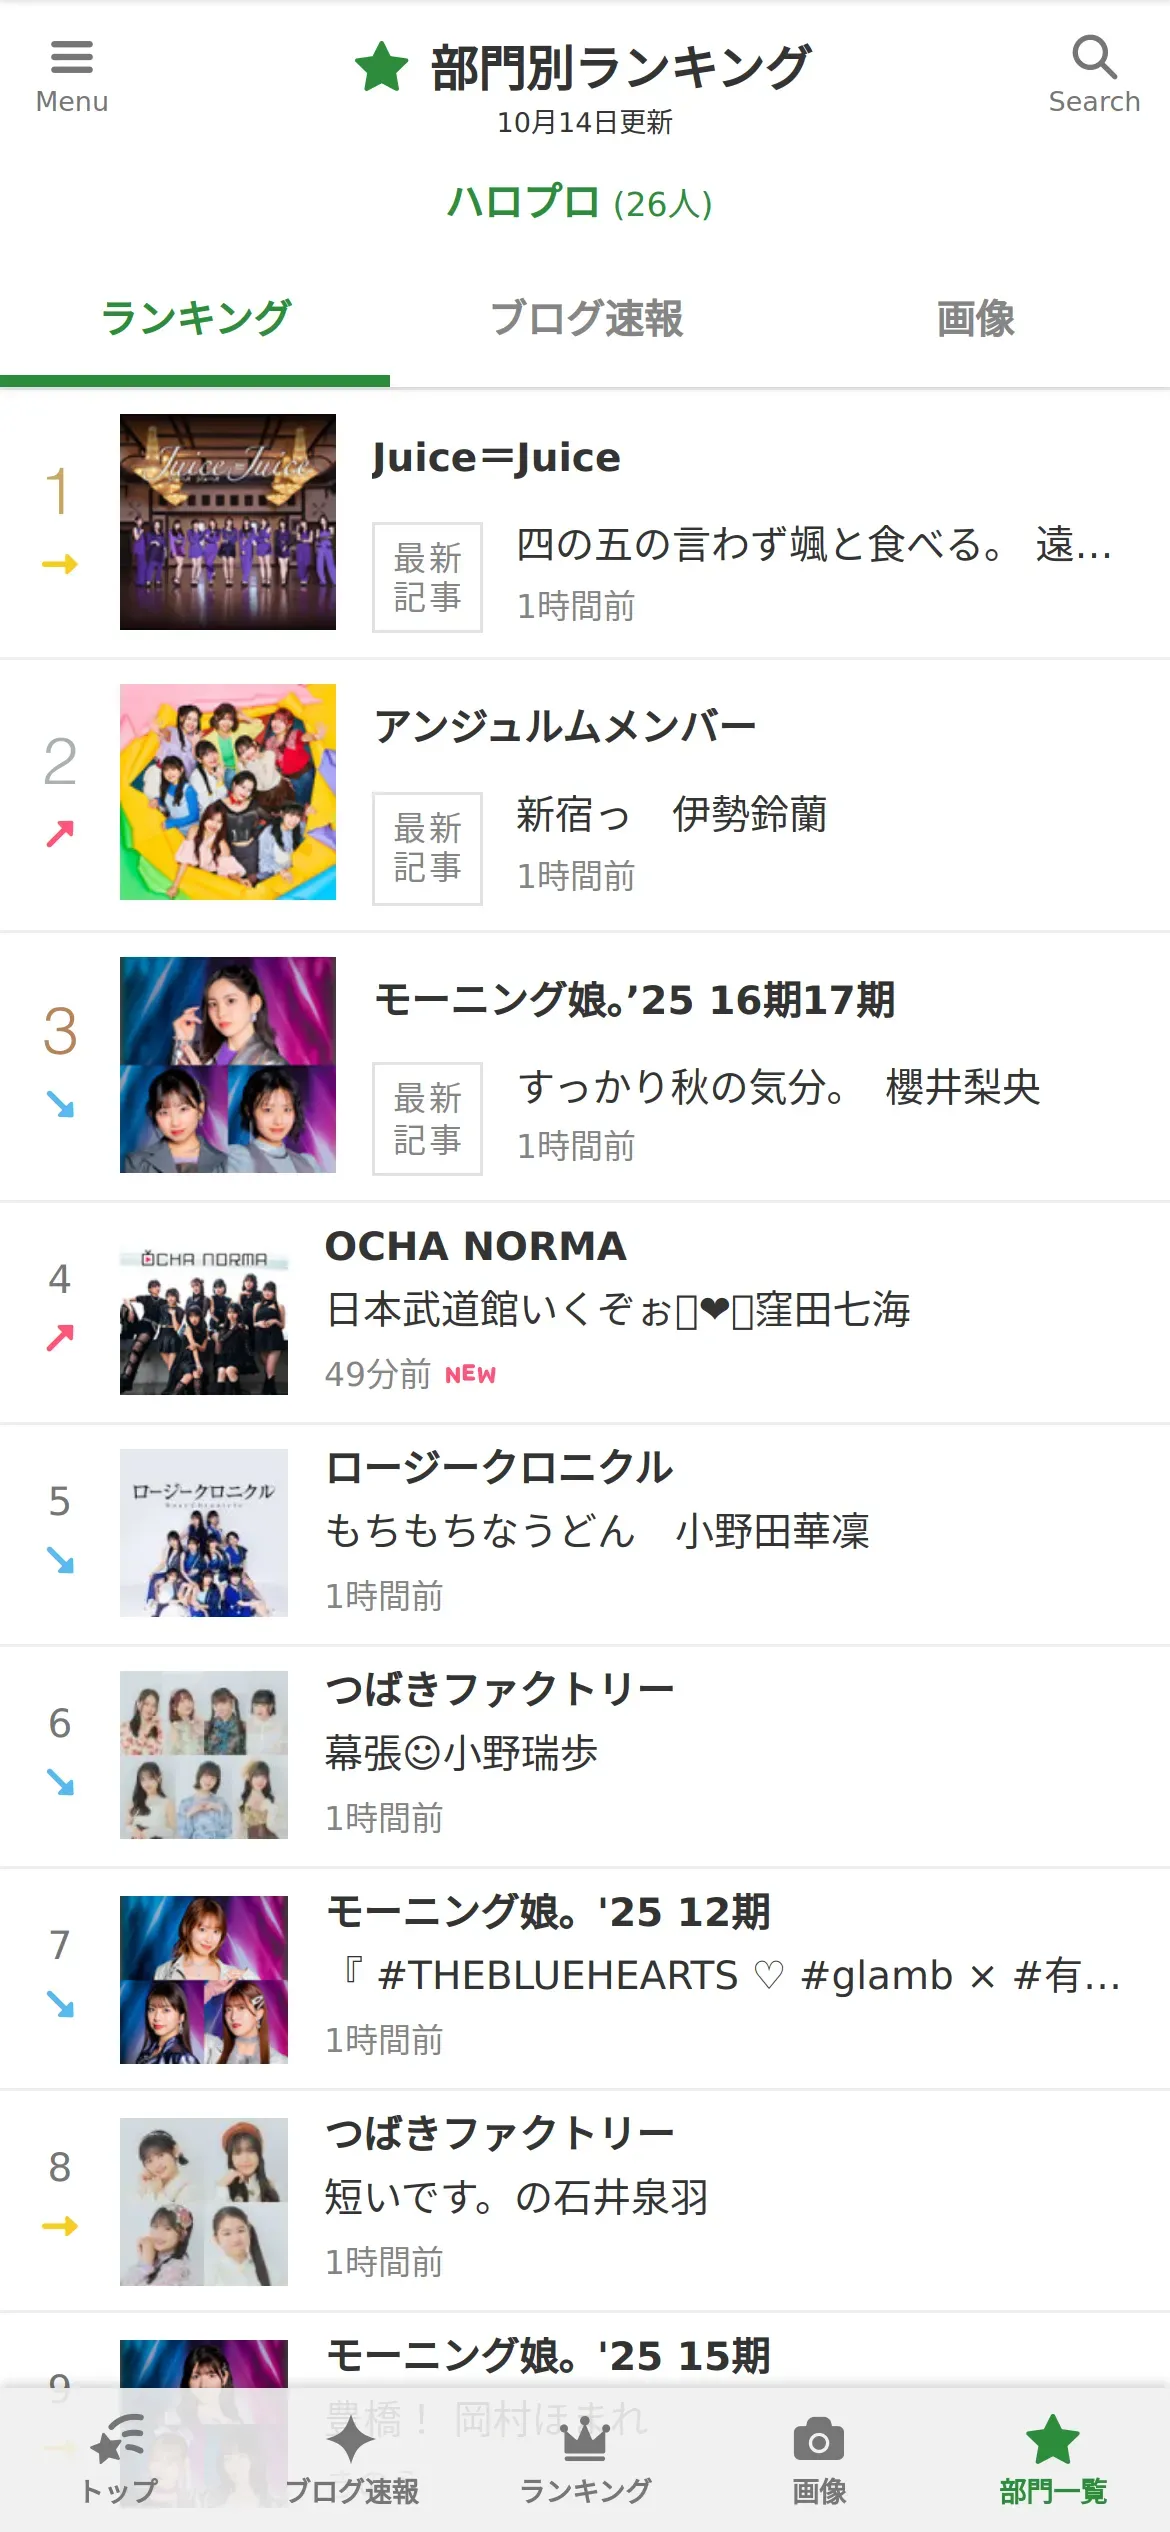The width and height of the screenshot is (1170, 2532).
Task: Tap the green star beside 部門別ランキング
Action: coord(382,67)
